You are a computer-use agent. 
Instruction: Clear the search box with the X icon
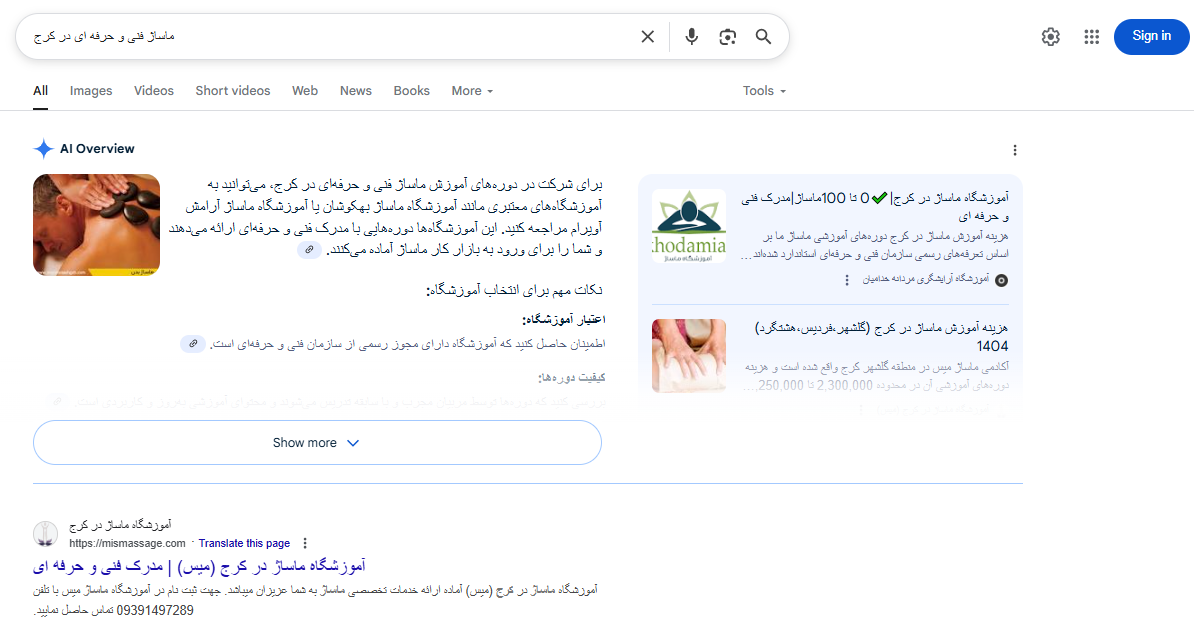click(x=647, y=37)
